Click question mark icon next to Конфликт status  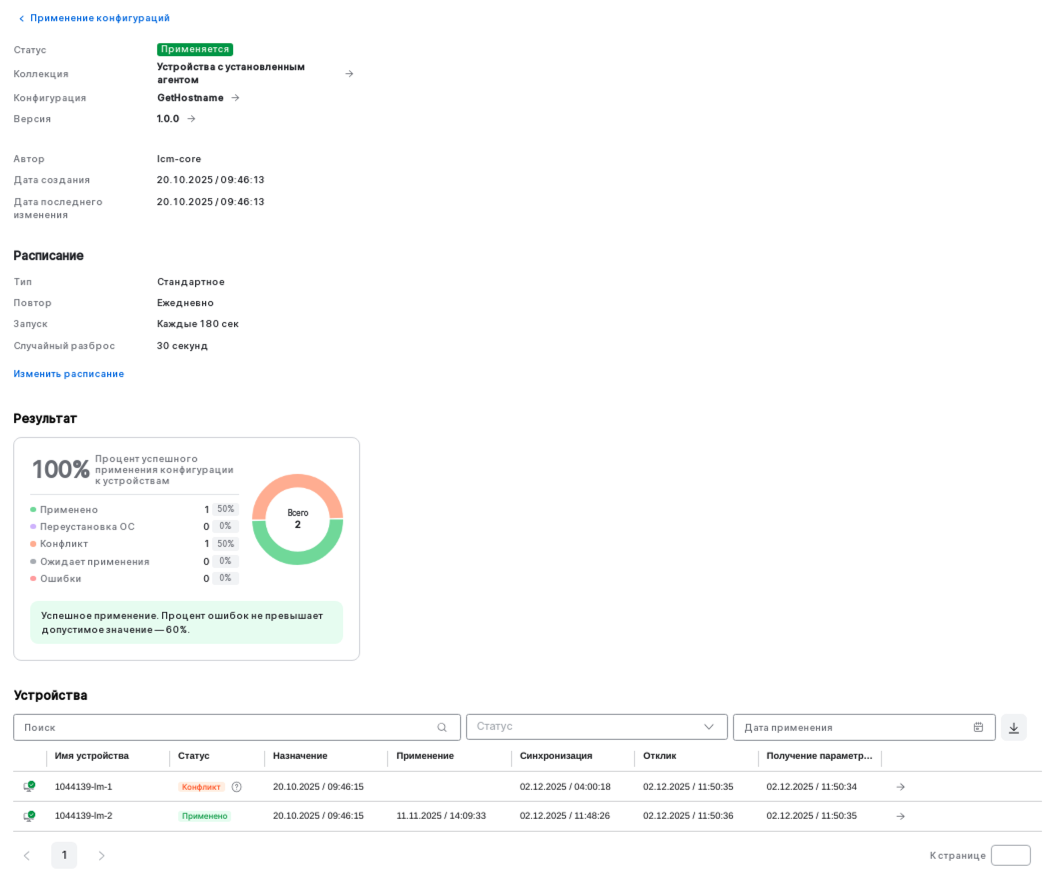(x=236, y=787)
